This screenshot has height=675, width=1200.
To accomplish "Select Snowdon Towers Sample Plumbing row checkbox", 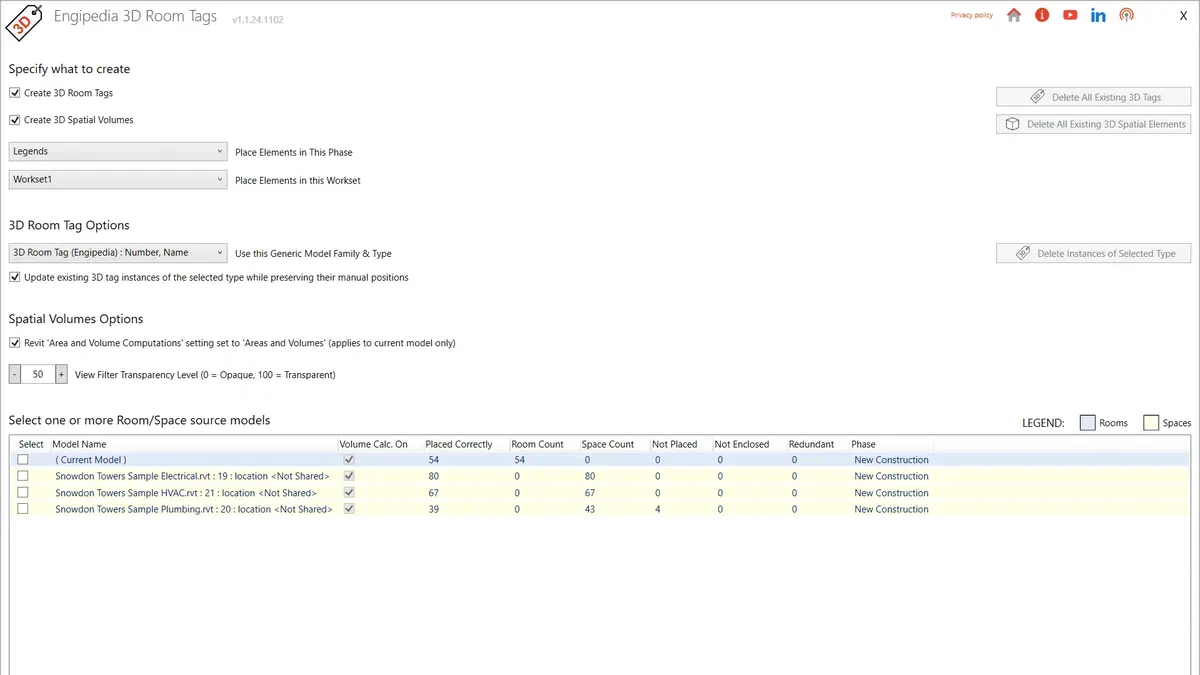I will [23, 509].
